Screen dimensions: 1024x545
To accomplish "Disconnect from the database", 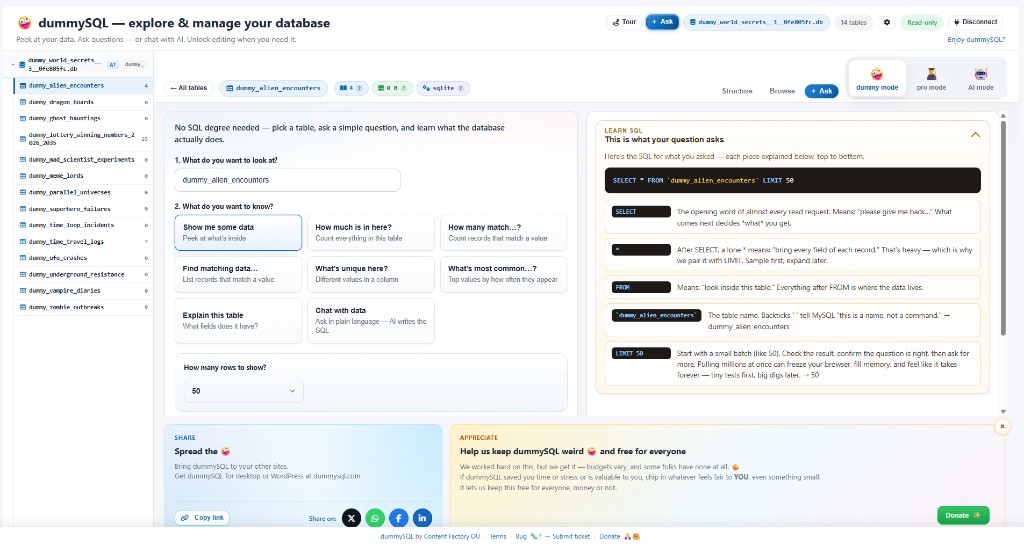I will (x=976, y=22).
